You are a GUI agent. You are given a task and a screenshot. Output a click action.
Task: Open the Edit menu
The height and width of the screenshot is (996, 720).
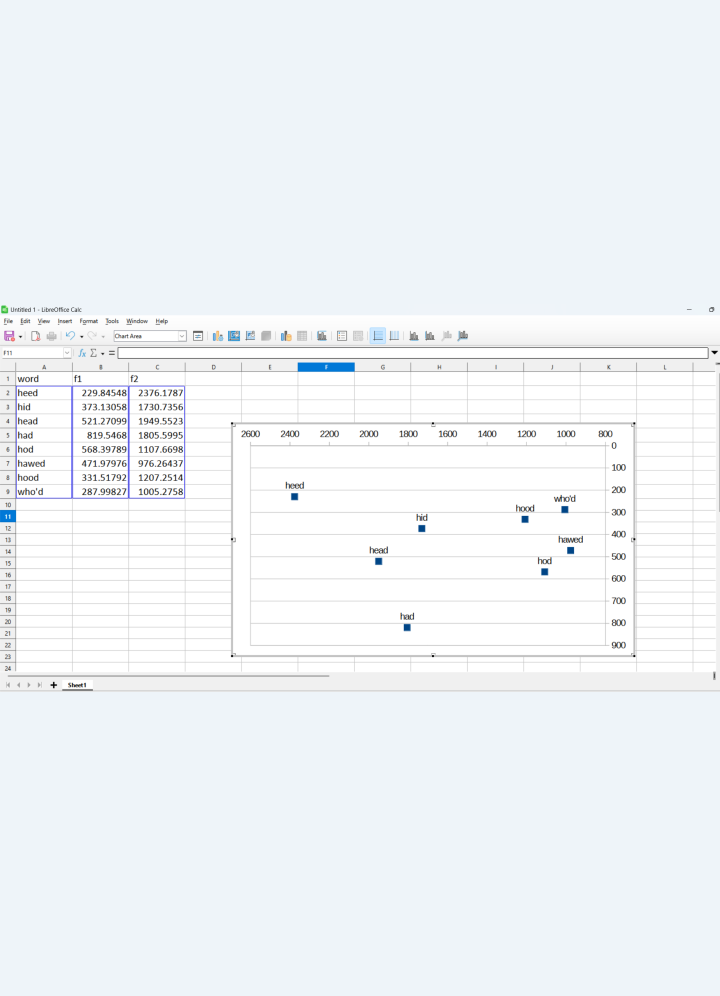point(25,321)
